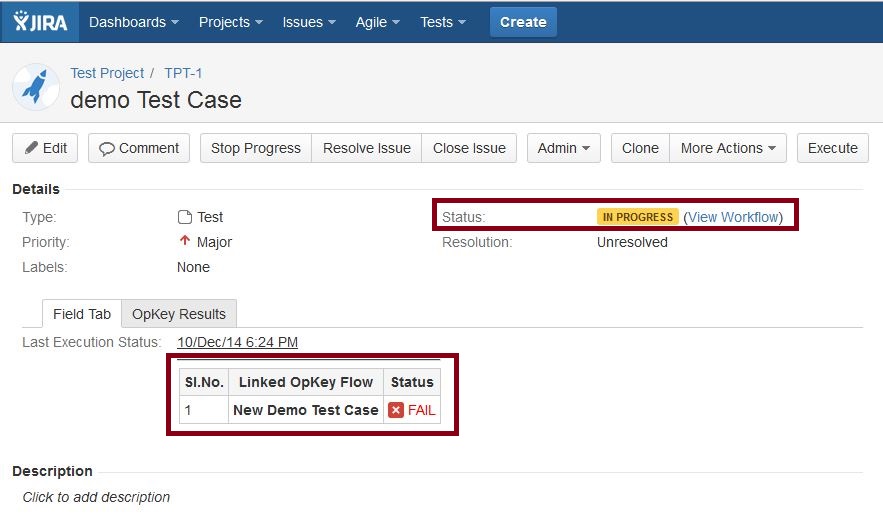Open the Agile menu
The height and width of the screenshot is (525, 883).
[377, 22]
